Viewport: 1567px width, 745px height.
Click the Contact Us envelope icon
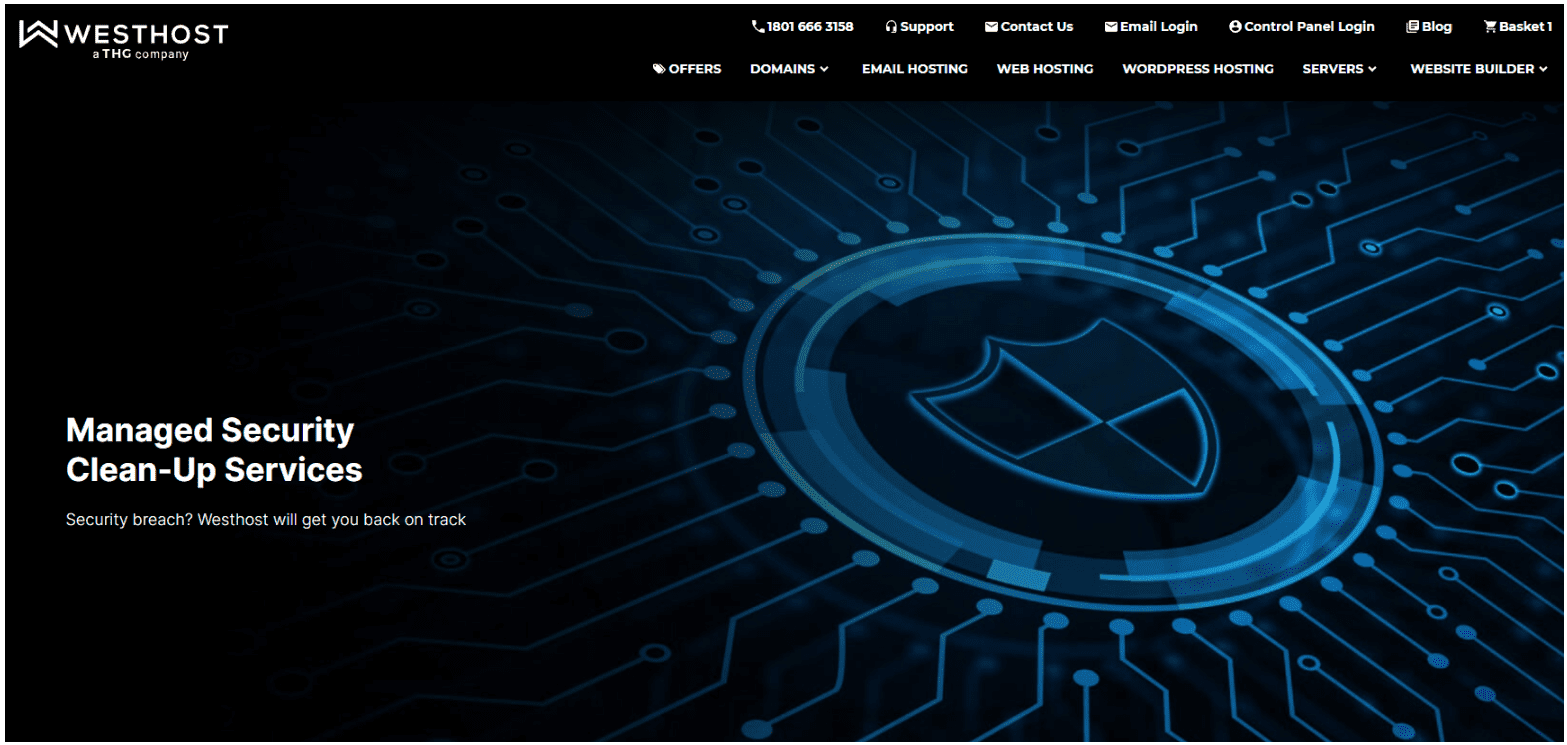pos(991,27)
